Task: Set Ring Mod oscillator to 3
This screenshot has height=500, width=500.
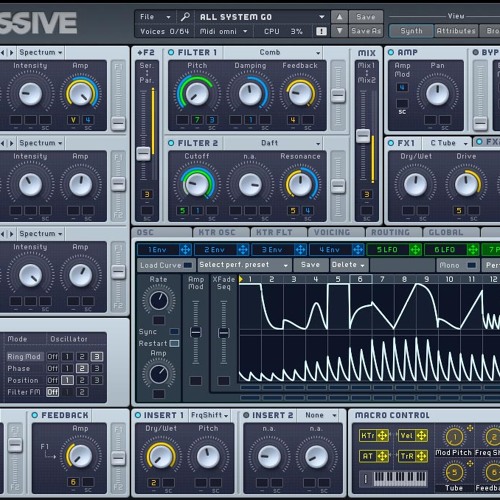Action: tap(97, 356)
